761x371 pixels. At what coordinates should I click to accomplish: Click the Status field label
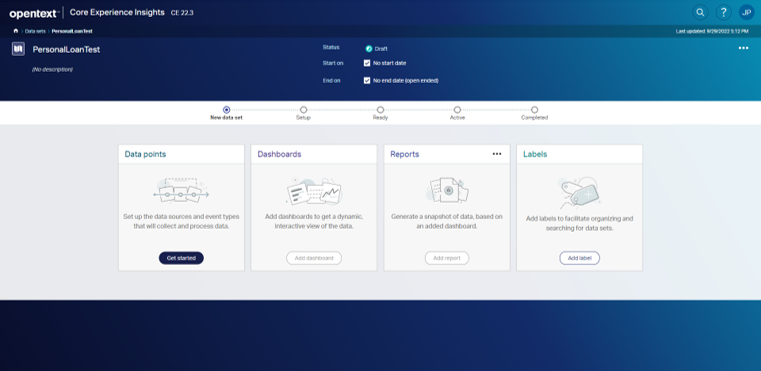331,48
